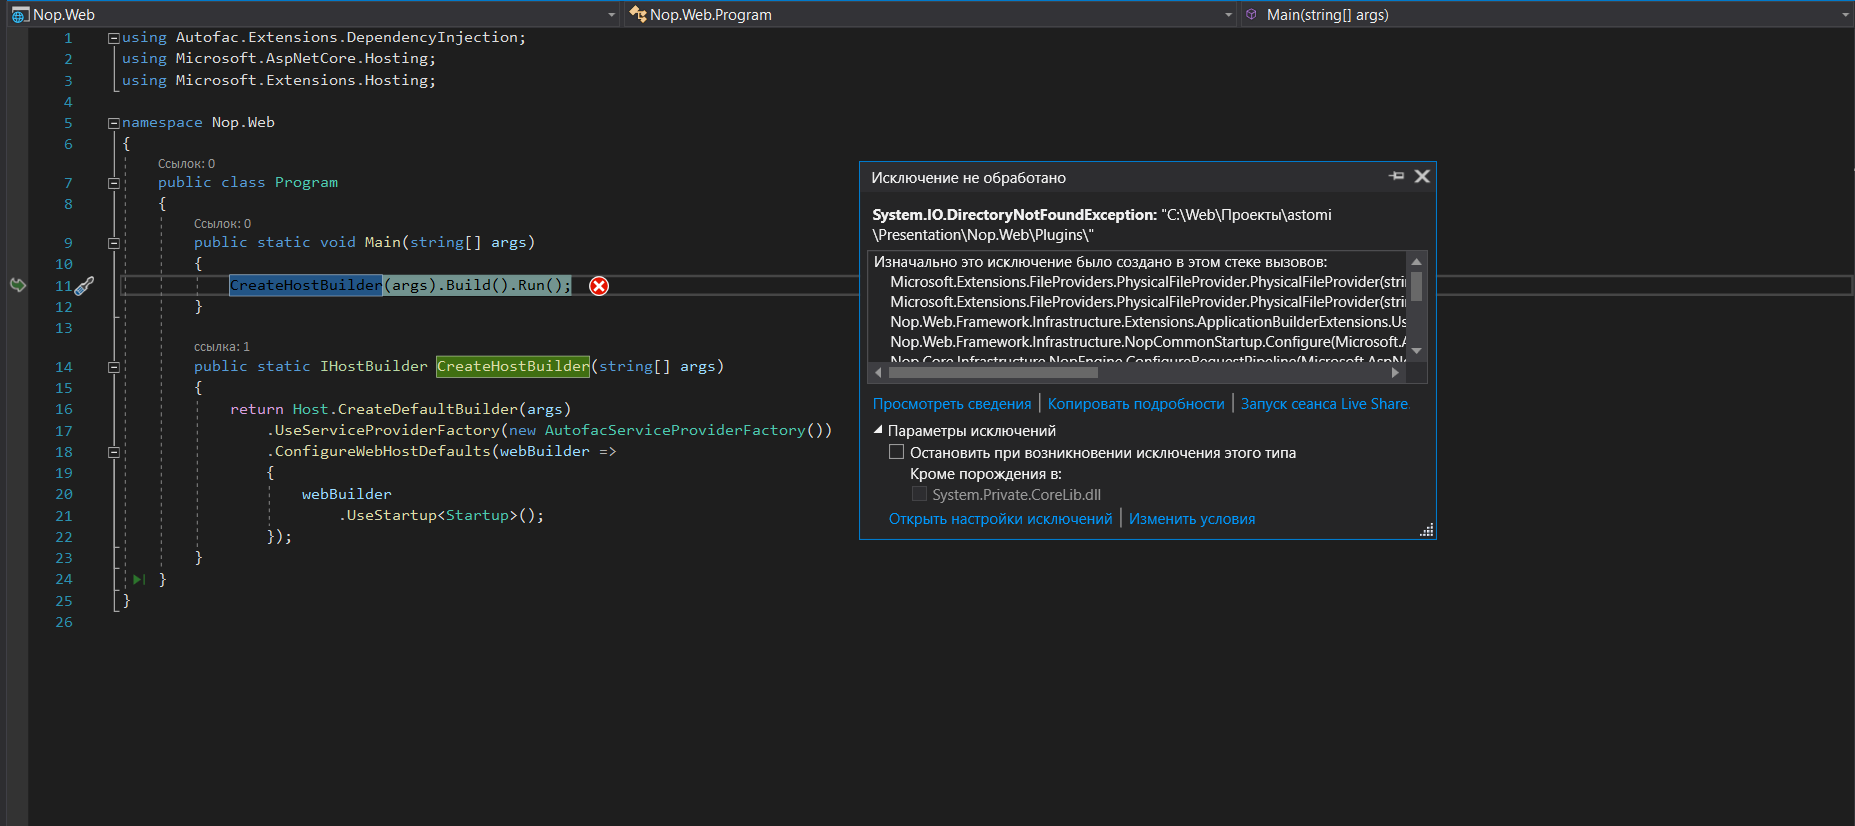The height and width of the screenshot is (826, 1855).
Task: Click the Program class name on line 7
Action: coord(306,183)
